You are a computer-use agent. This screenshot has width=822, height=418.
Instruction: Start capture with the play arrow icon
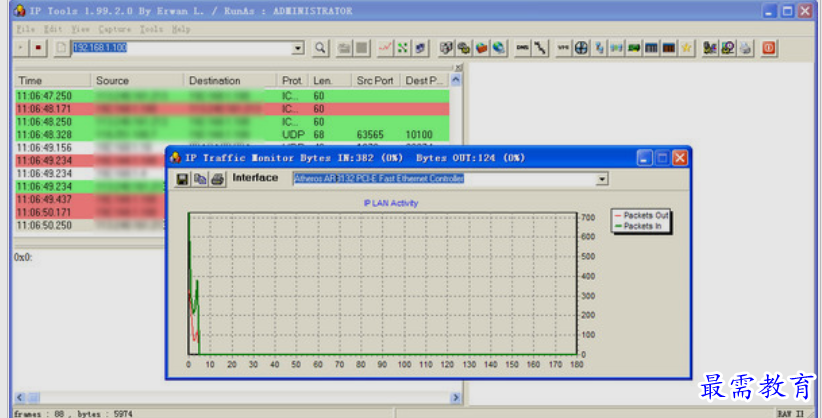click(x=20, y=48)
